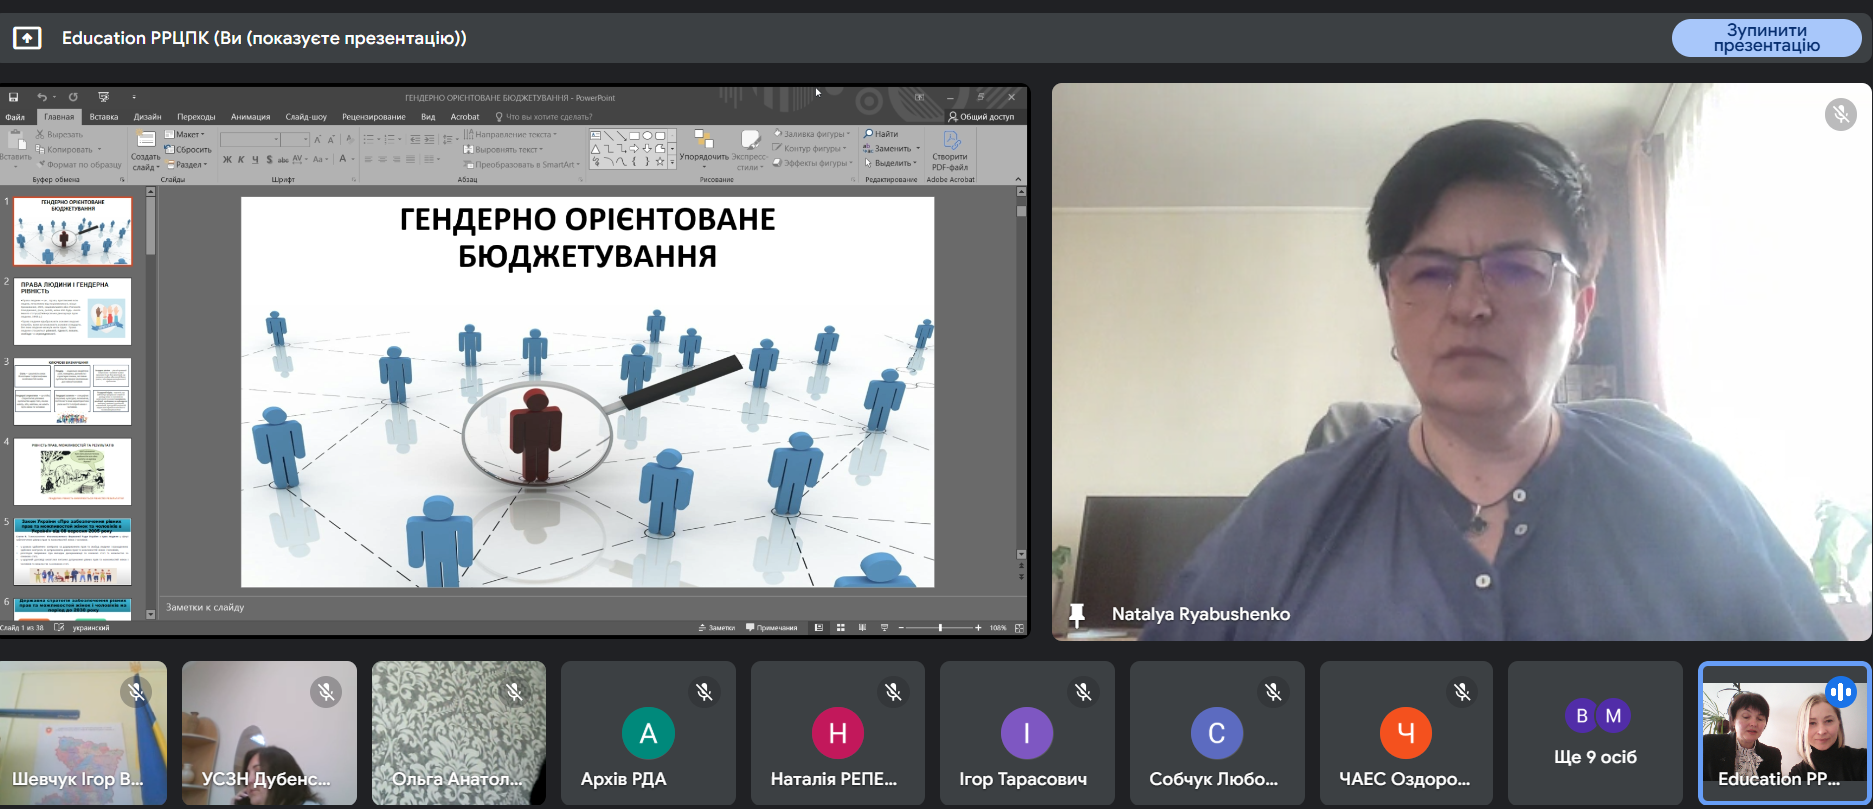Click the Save icon in PowerPoint's quick access toolbar
Image resolution: width=1873 pixels, height=809 pixels.
[14, 97]
